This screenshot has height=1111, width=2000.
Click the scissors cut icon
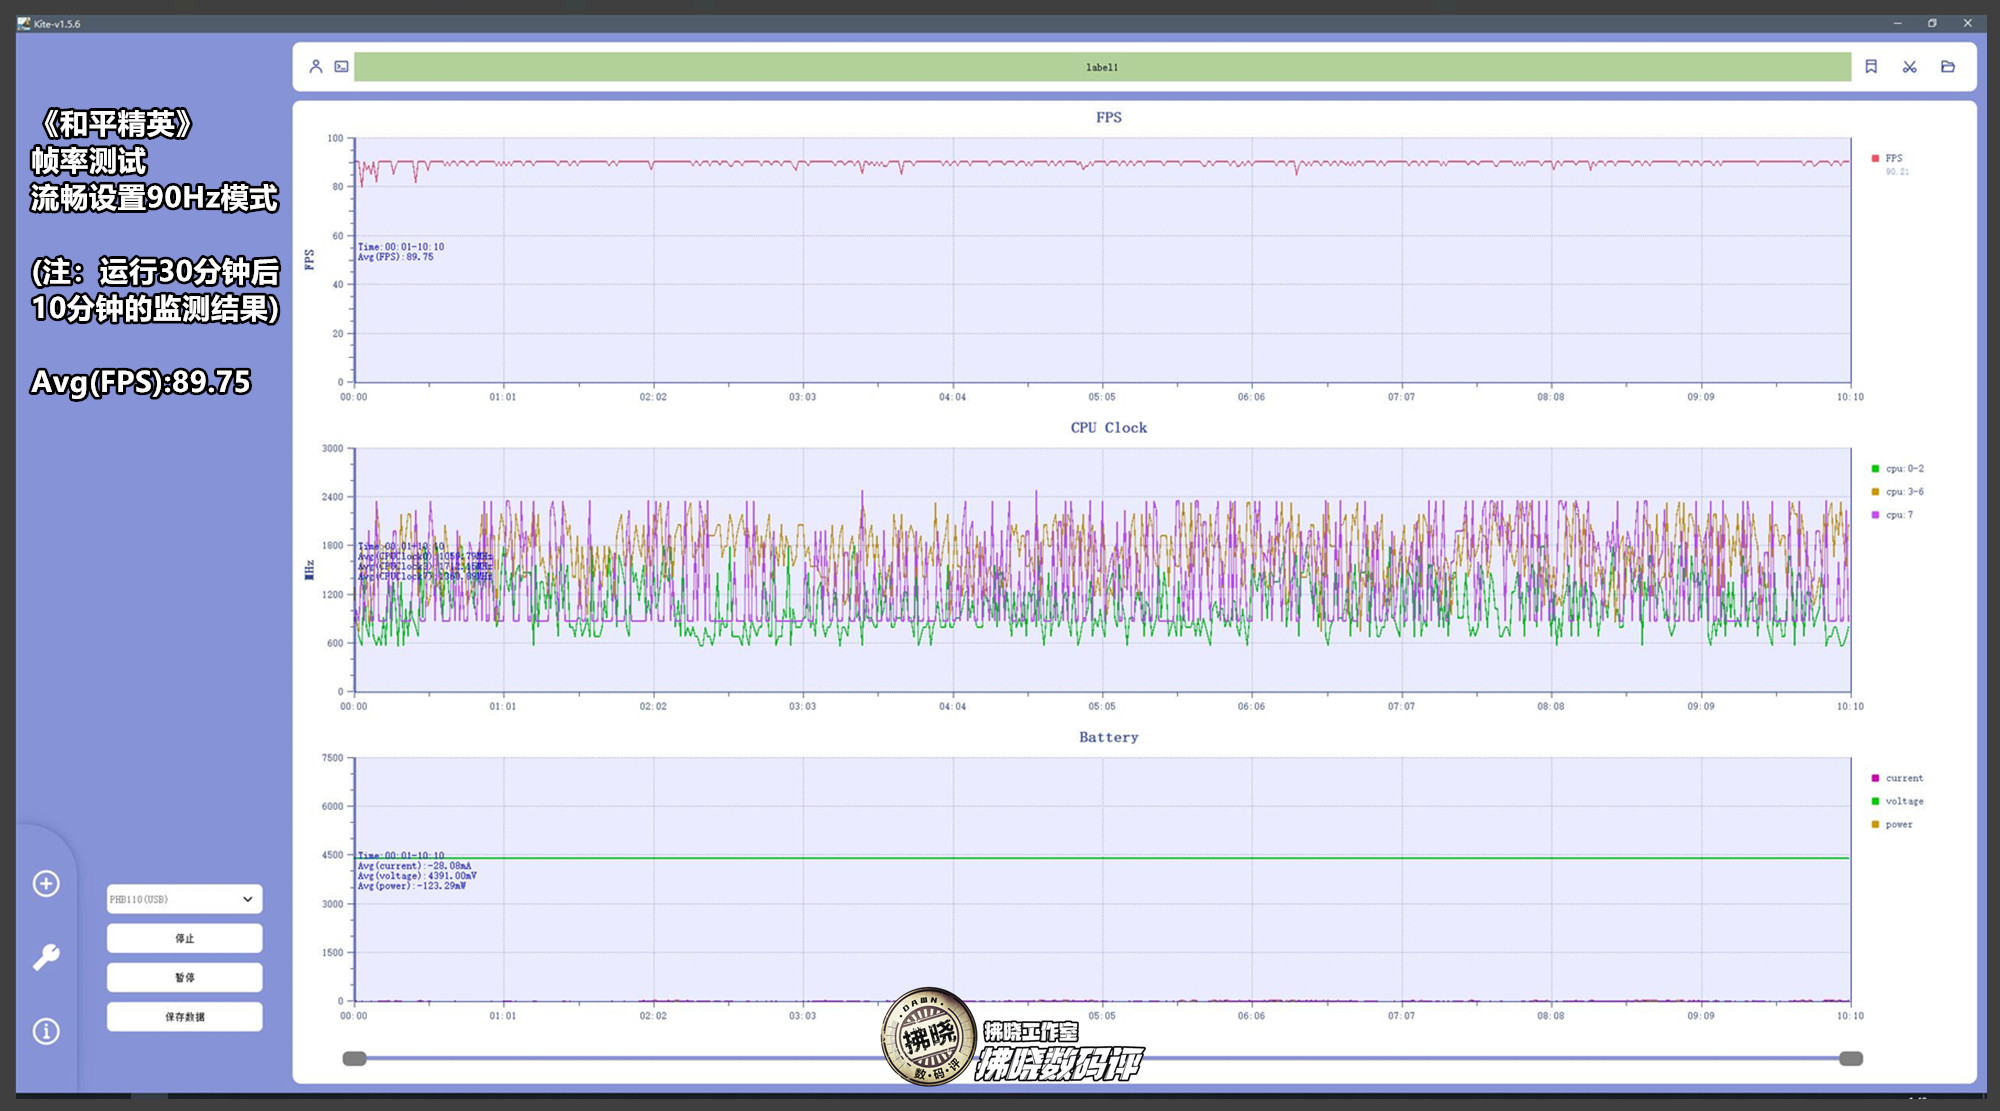click(x=1910, y=67)
